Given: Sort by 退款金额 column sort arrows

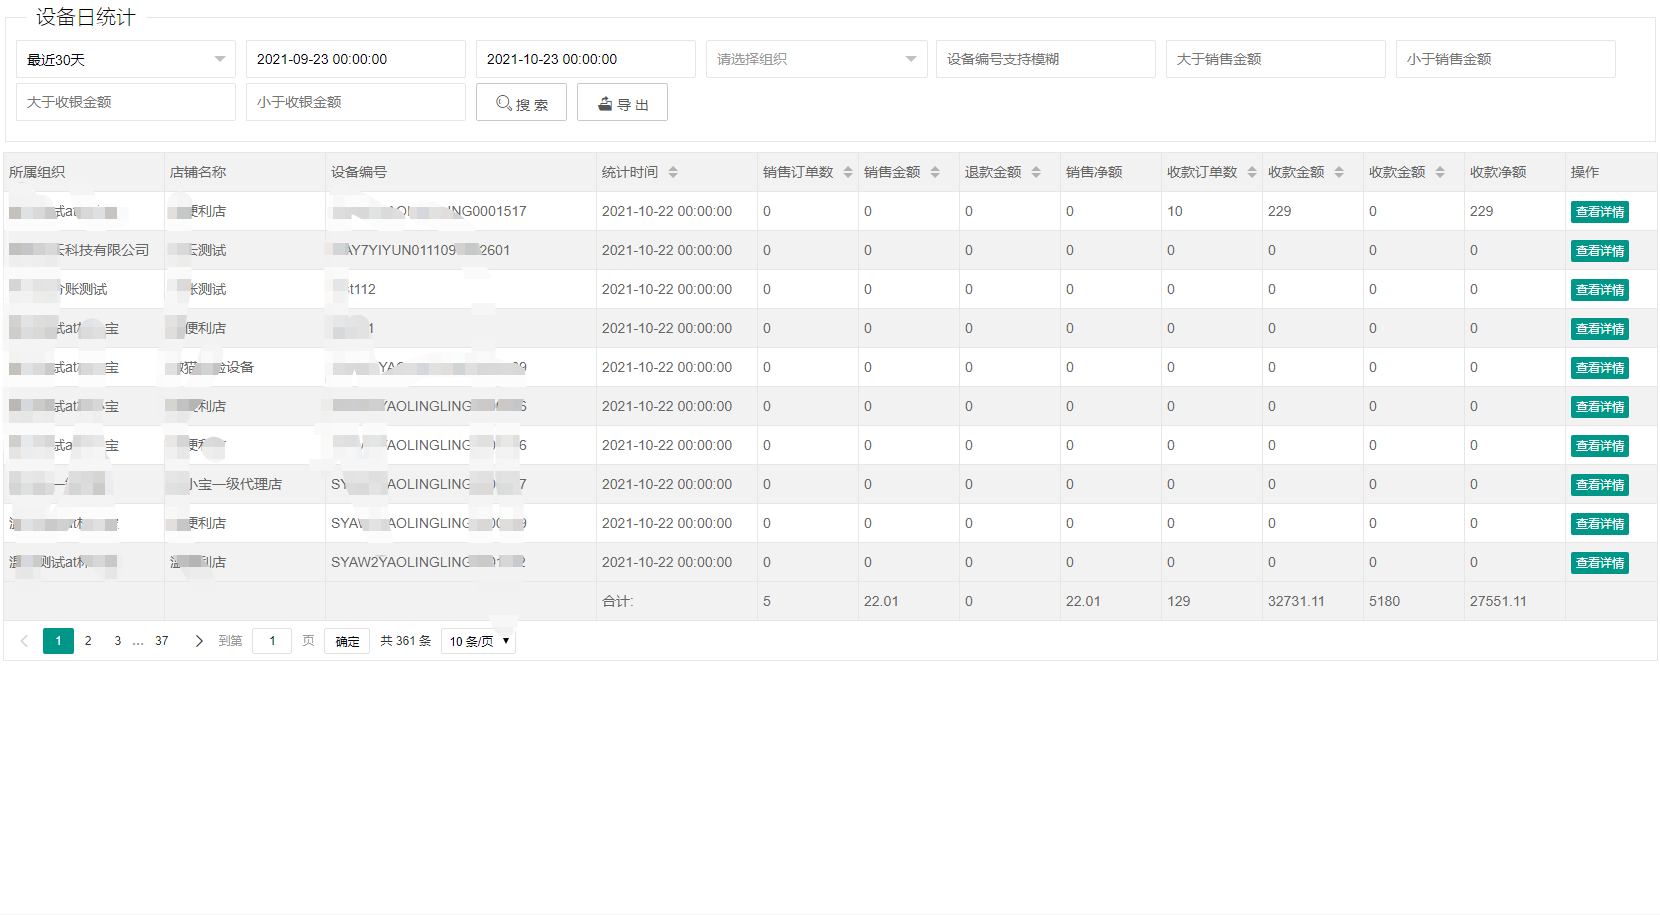Looking at the screenshot, I should [1036, 172].
